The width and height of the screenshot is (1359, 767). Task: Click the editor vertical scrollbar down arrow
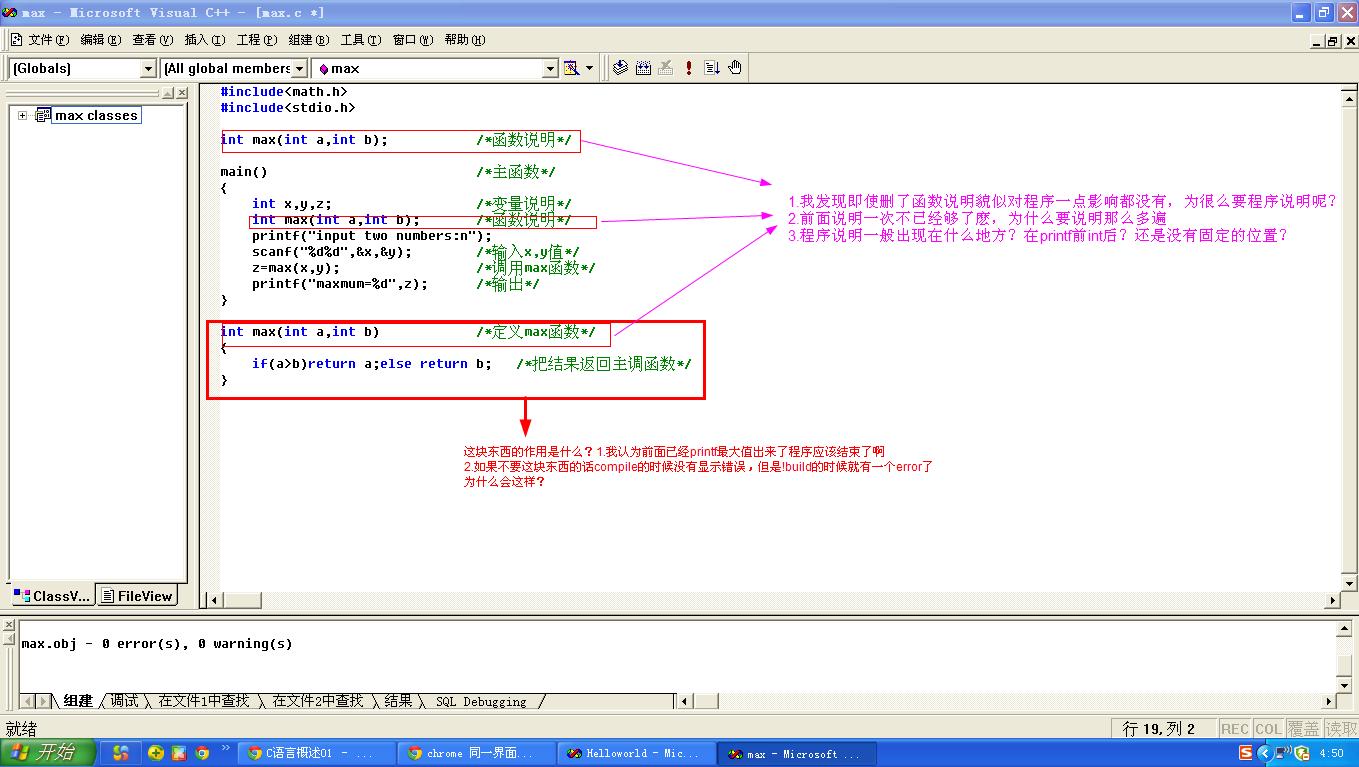pos(1349,583)
